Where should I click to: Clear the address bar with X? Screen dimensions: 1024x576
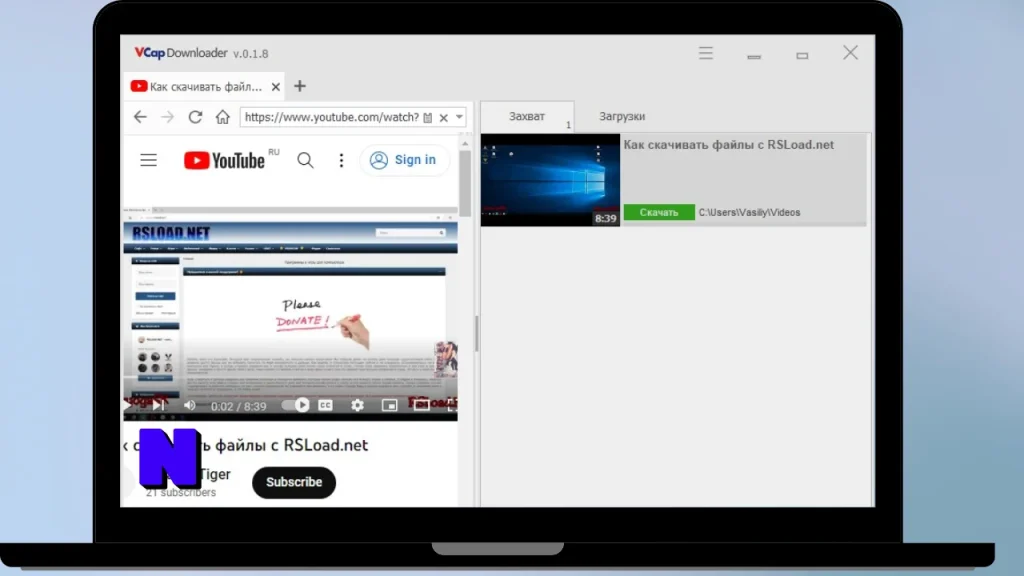click(443, 118)
